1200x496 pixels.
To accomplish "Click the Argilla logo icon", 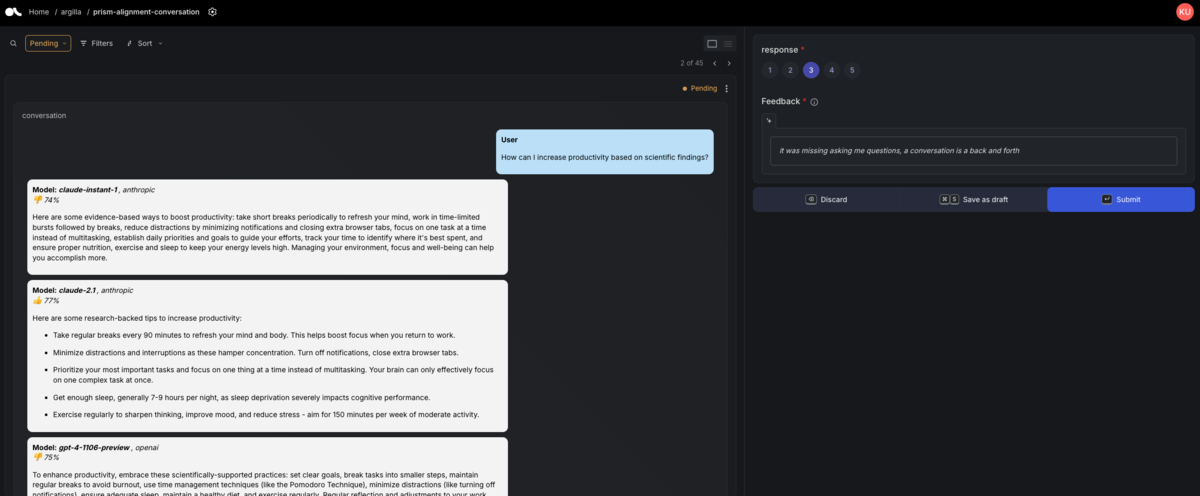I will coord(12,11).
